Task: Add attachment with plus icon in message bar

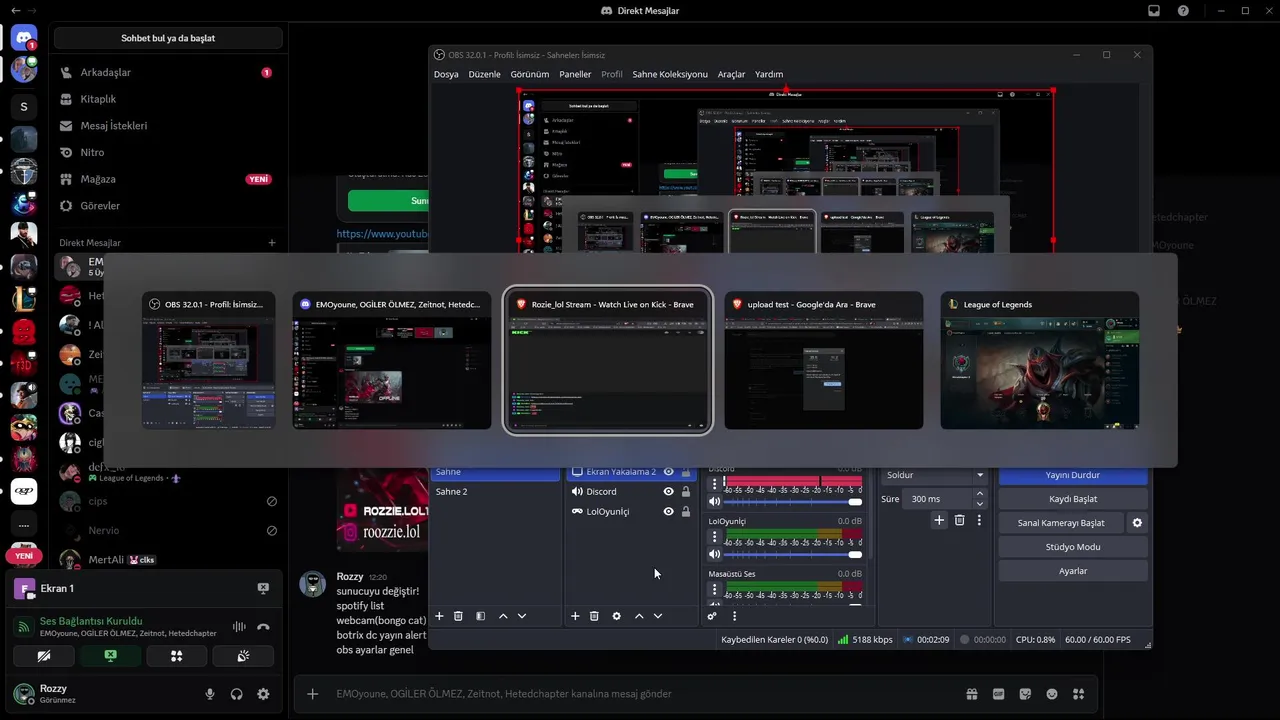Action: click(313, 694)
